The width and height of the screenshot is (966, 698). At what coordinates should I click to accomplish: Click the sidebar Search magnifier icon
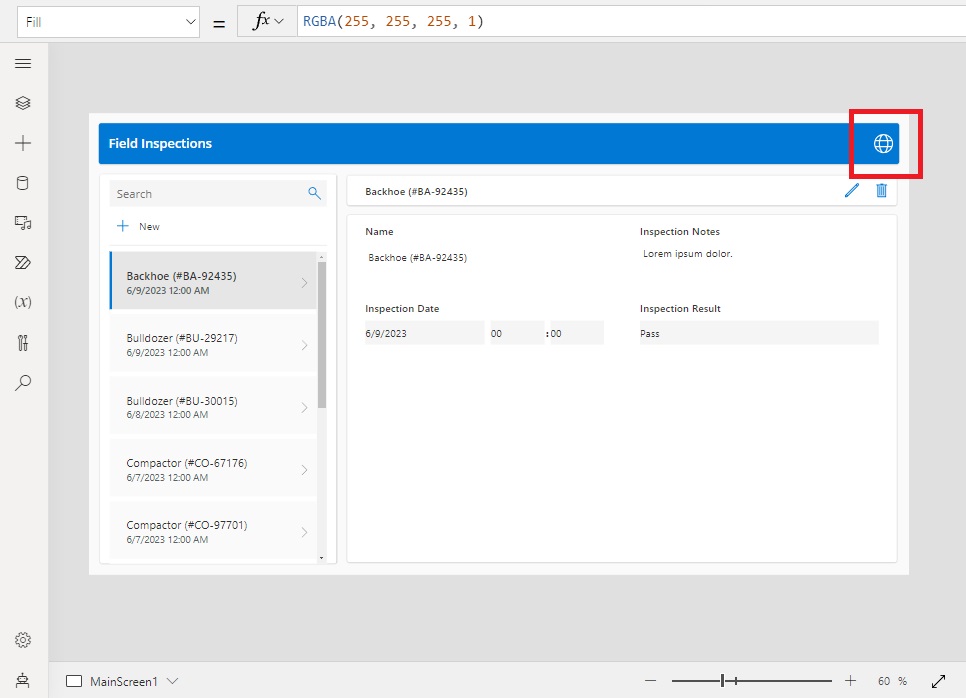tap(23, 383)
